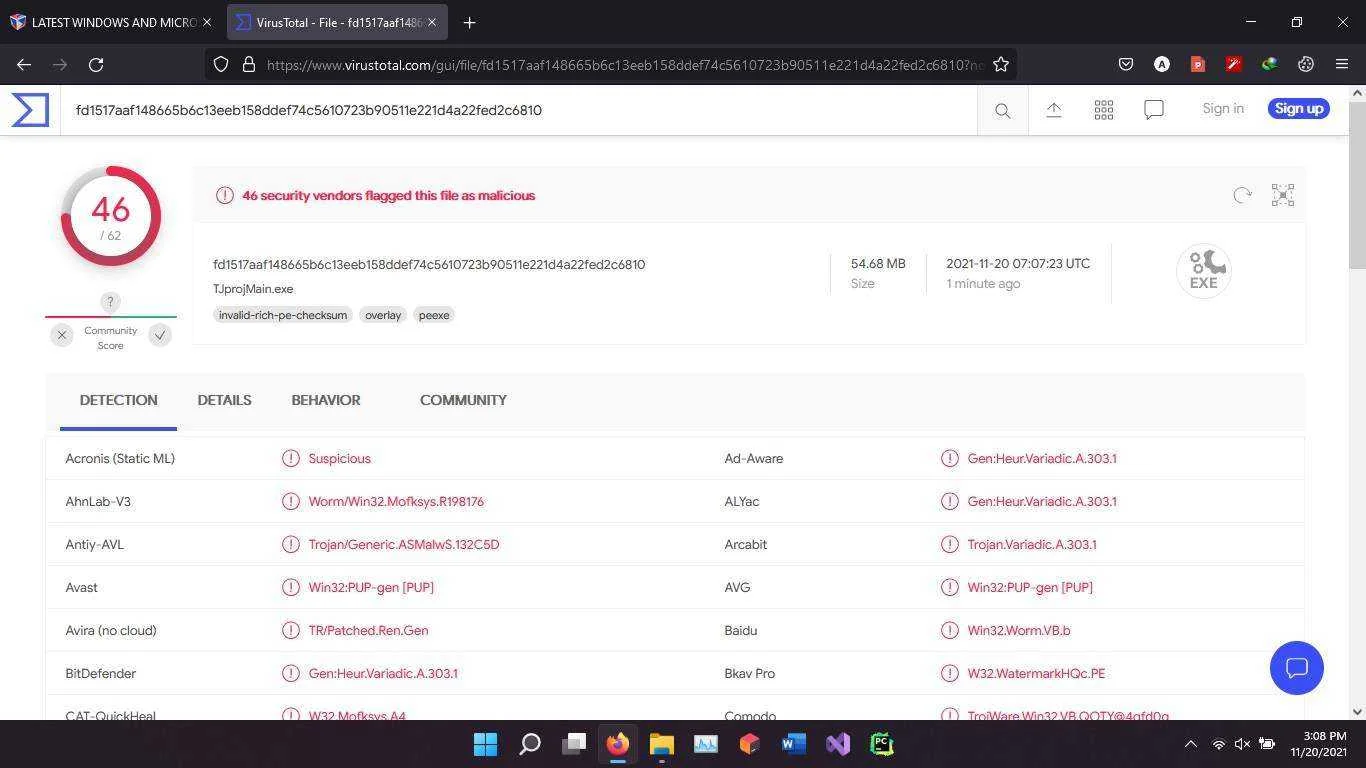Open the VirusTotal apps grid icon

click(1104, 109)
